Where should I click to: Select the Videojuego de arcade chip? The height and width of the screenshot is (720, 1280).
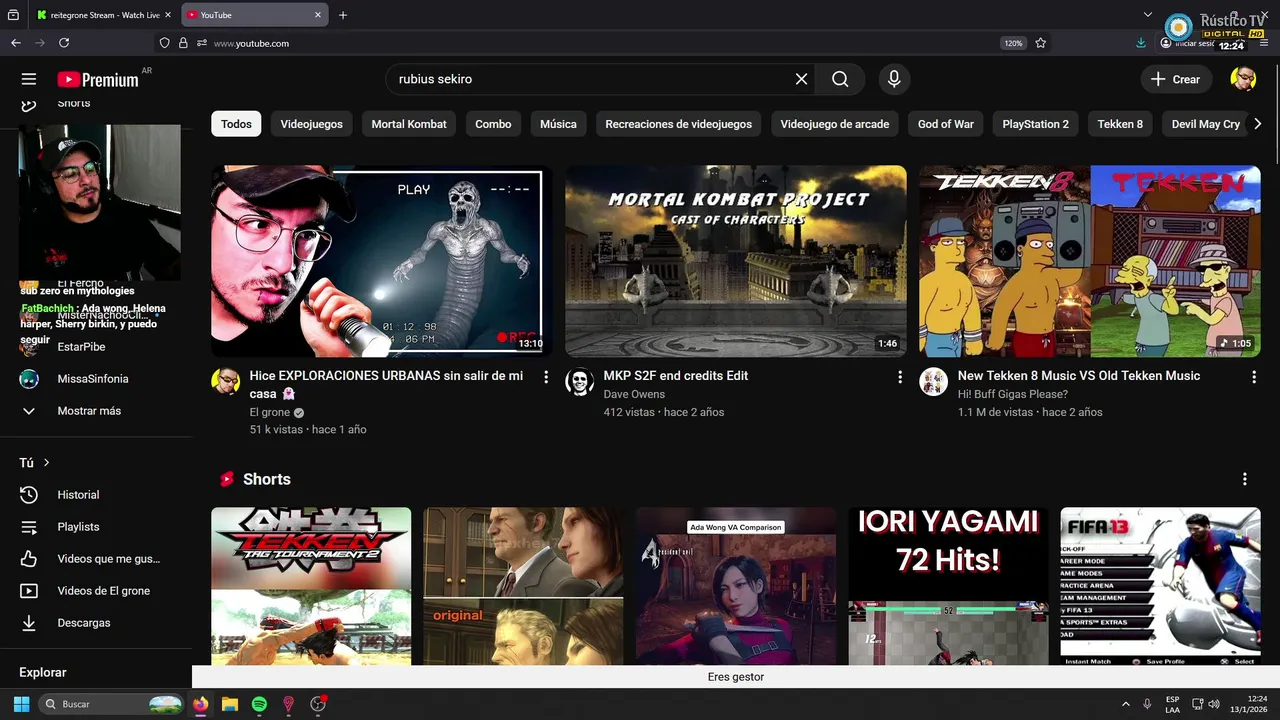(835, 124)
